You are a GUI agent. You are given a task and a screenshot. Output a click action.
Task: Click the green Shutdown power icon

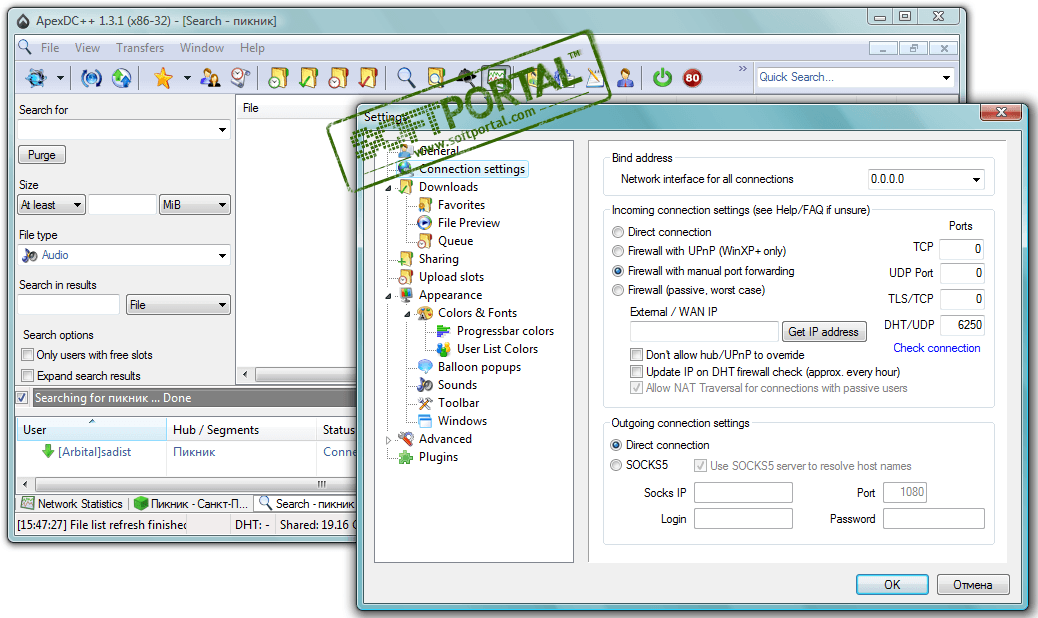click(x=662, y=78)
